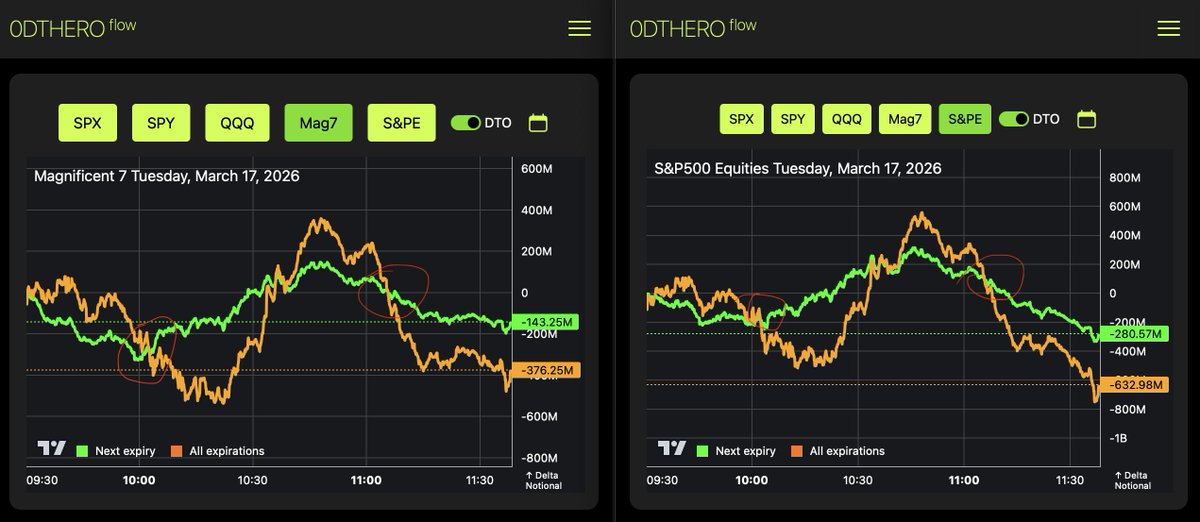1200x522 pixels.
Task: Open calendar date picker in left panel
Action: [538, 123]
